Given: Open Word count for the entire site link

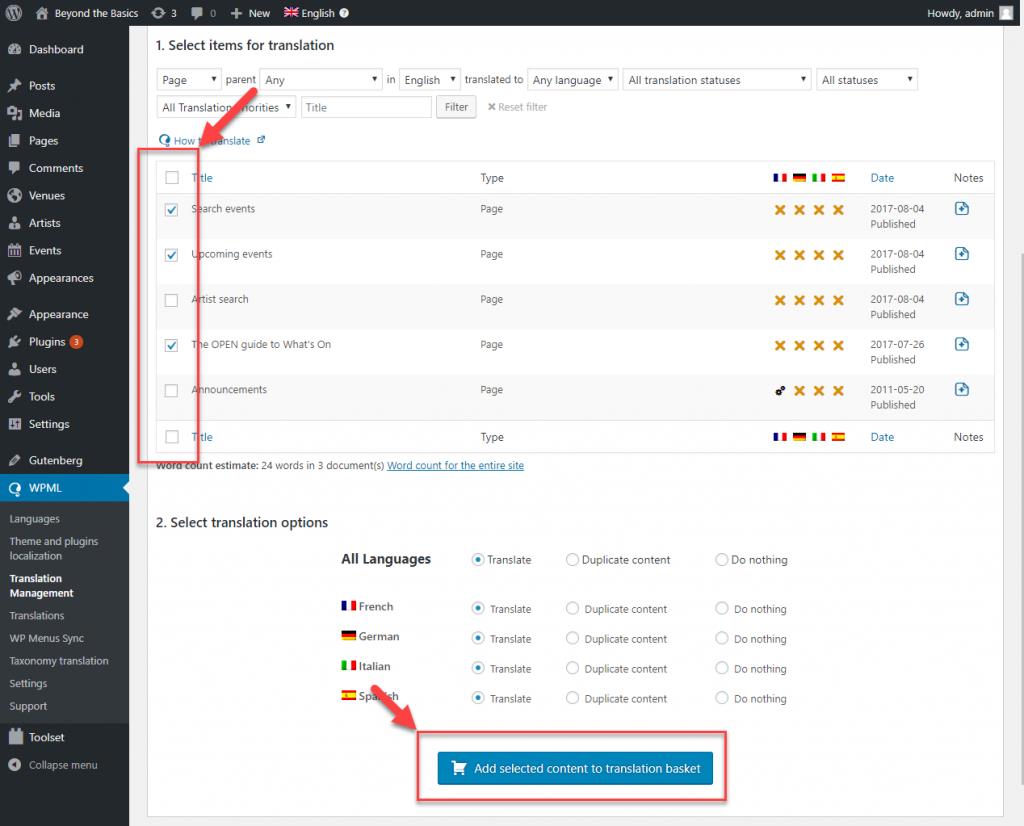Looking at the screenshot, I should [455, 466].
